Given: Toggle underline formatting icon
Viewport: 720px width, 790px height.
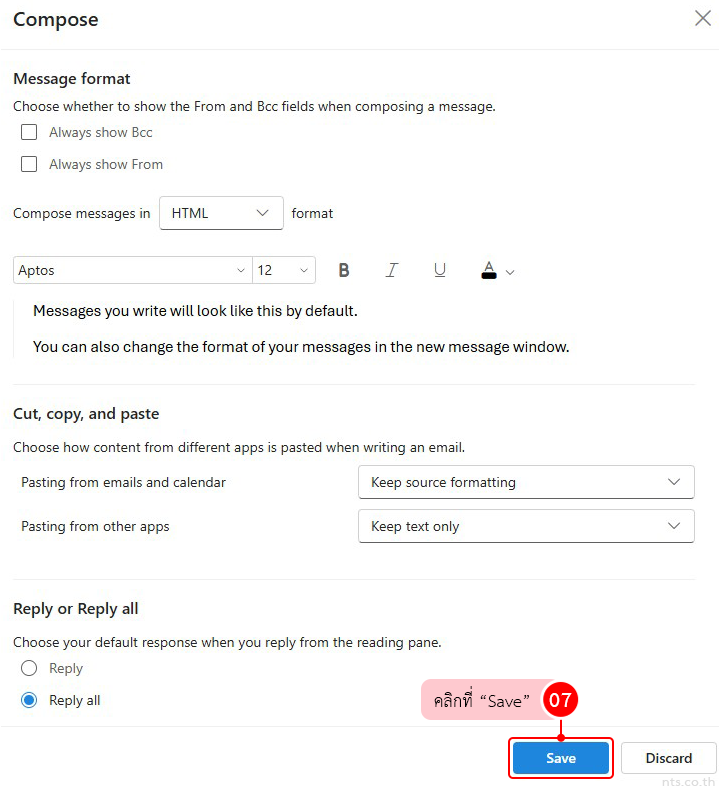Looking at the screenshot, I should [440, 271].
